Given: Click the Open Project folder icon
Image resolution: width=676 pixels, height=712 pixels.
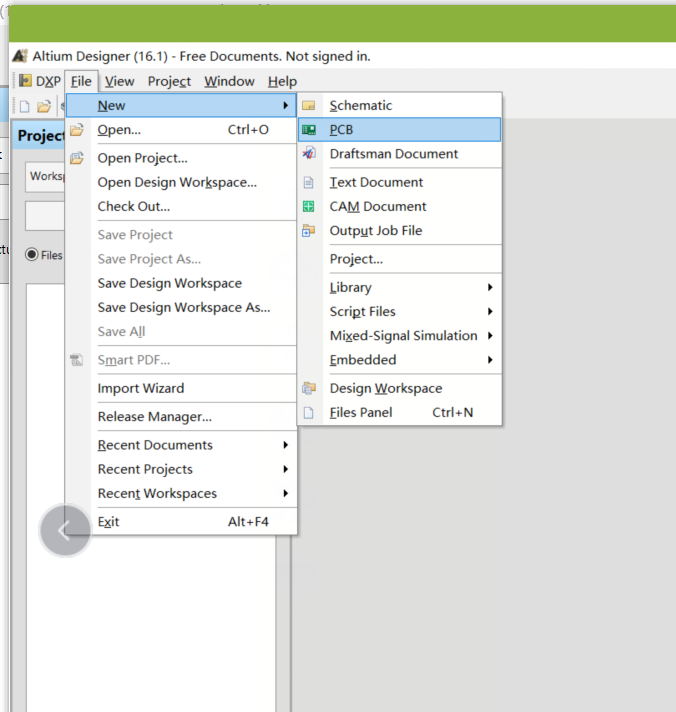Looking at the screenshot, I should [x=77, y=158].
